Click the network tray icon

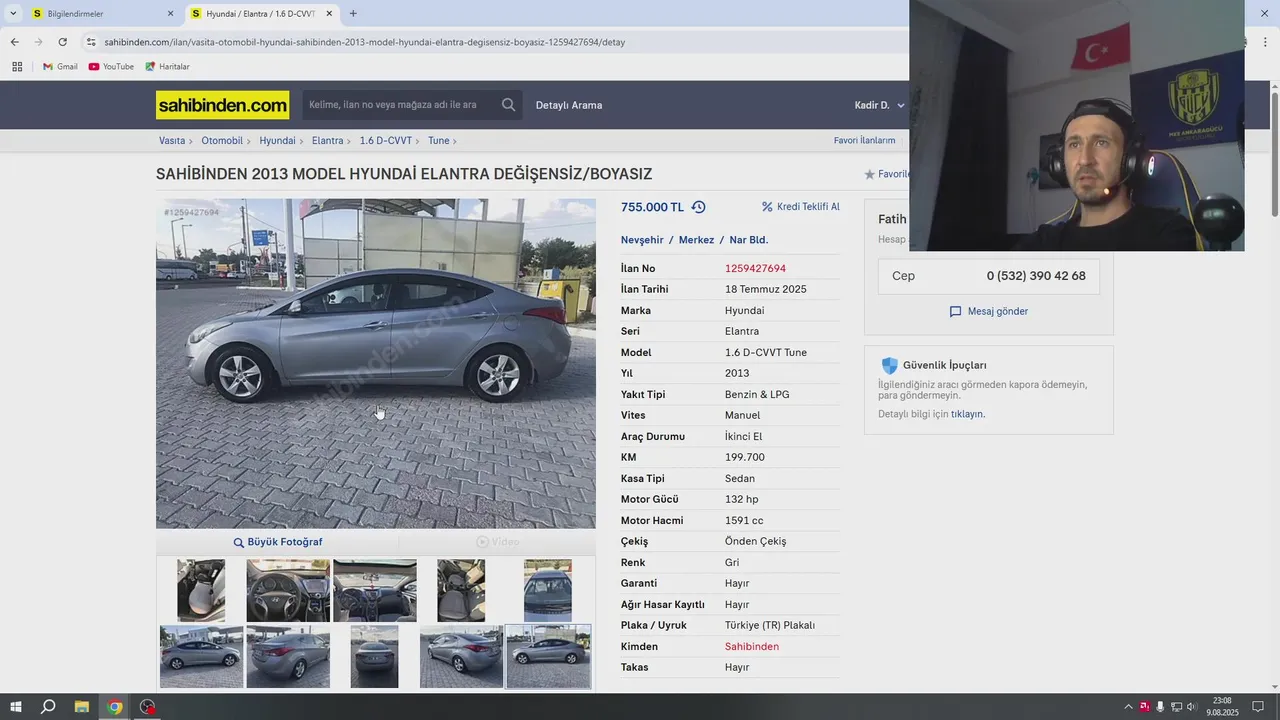coord(1176,707)
